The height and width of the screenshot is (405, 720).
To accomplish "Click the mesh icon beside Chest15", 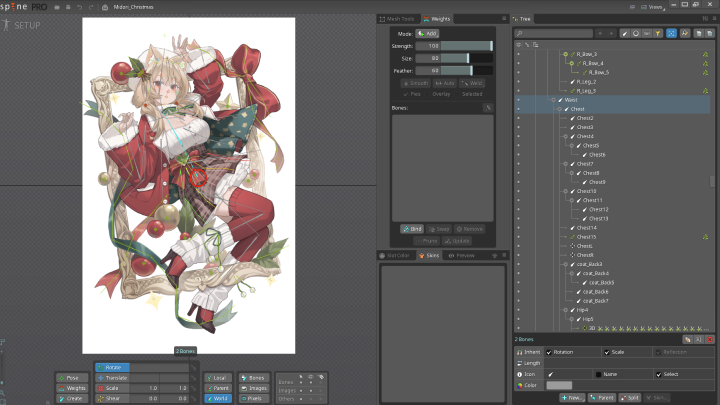I will [x=705, y=237].
